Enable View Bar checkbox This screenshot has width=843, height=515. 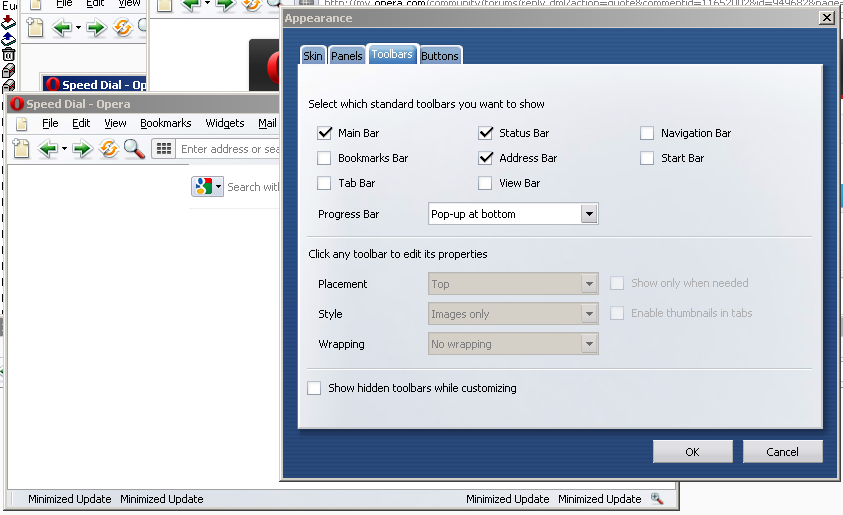click(x=485, y=183)
